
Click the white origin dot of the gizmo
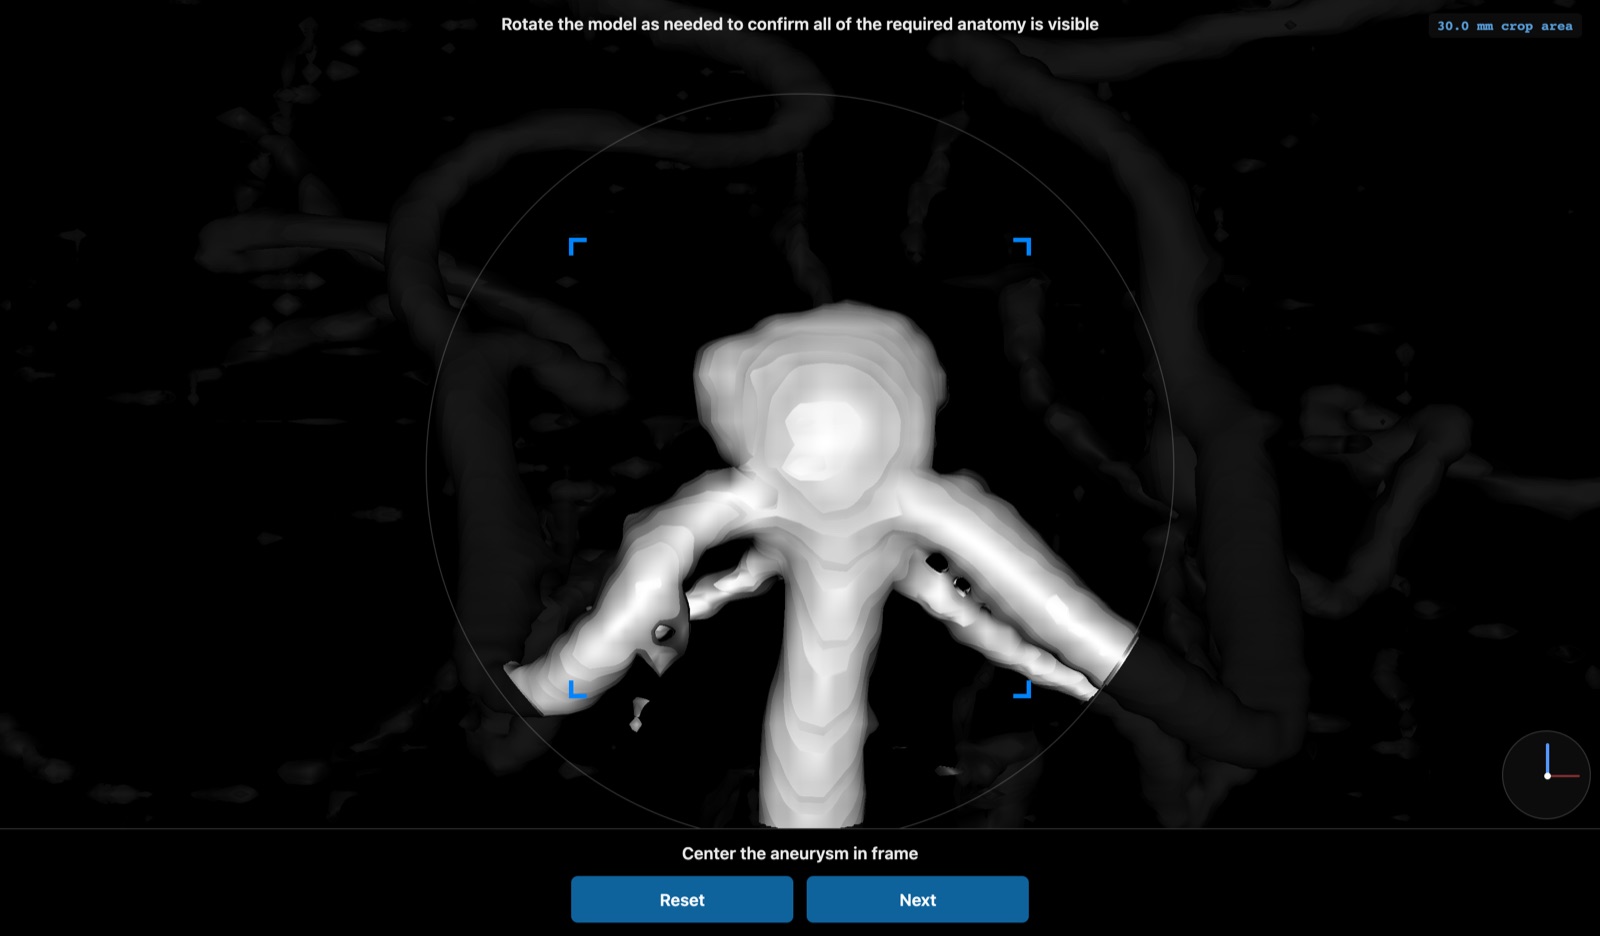[x=1547, y=776]
